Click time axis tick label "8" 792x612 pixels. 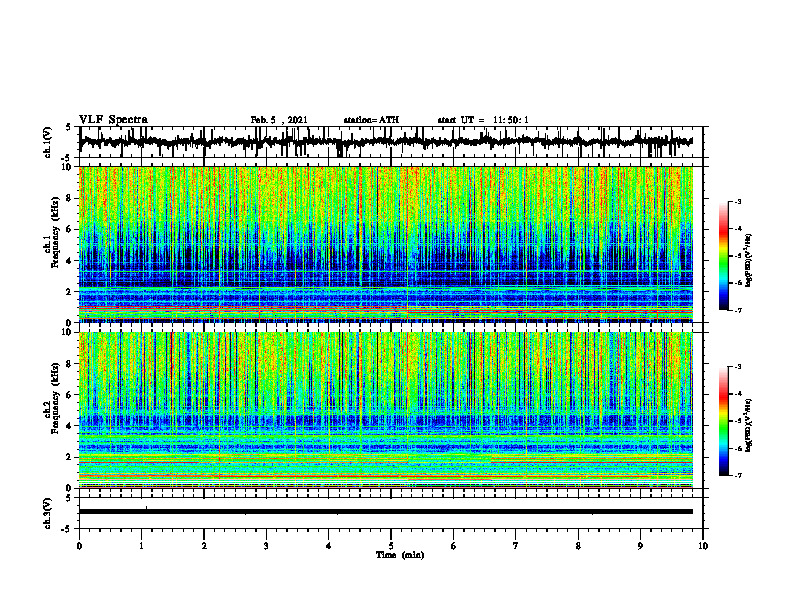pos(578,546)
